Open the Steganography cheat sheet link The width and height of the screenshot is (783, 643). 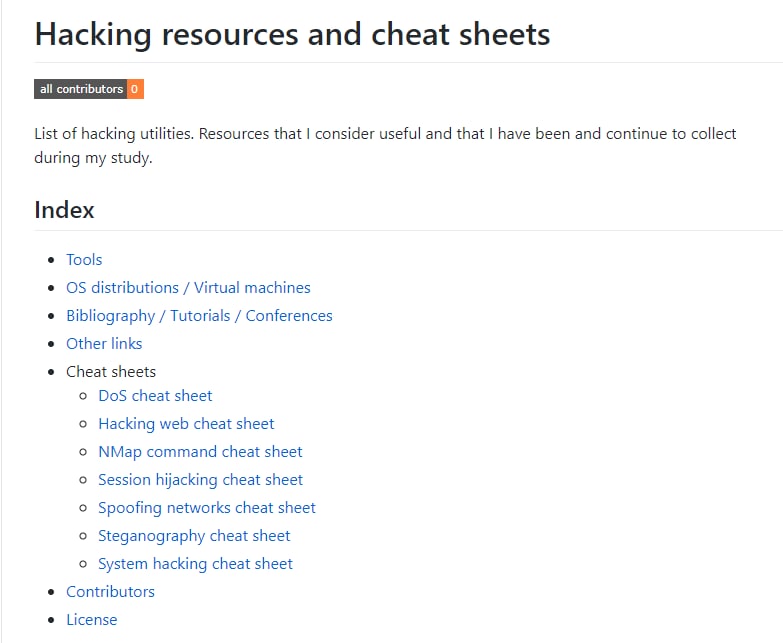point(194,535)
